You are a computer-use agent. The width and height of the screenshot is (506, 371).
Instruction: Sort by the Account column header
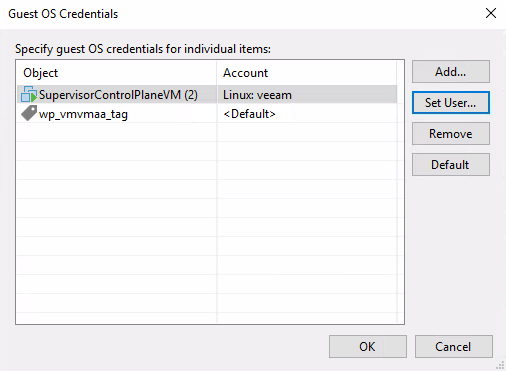tap(307, 73)
